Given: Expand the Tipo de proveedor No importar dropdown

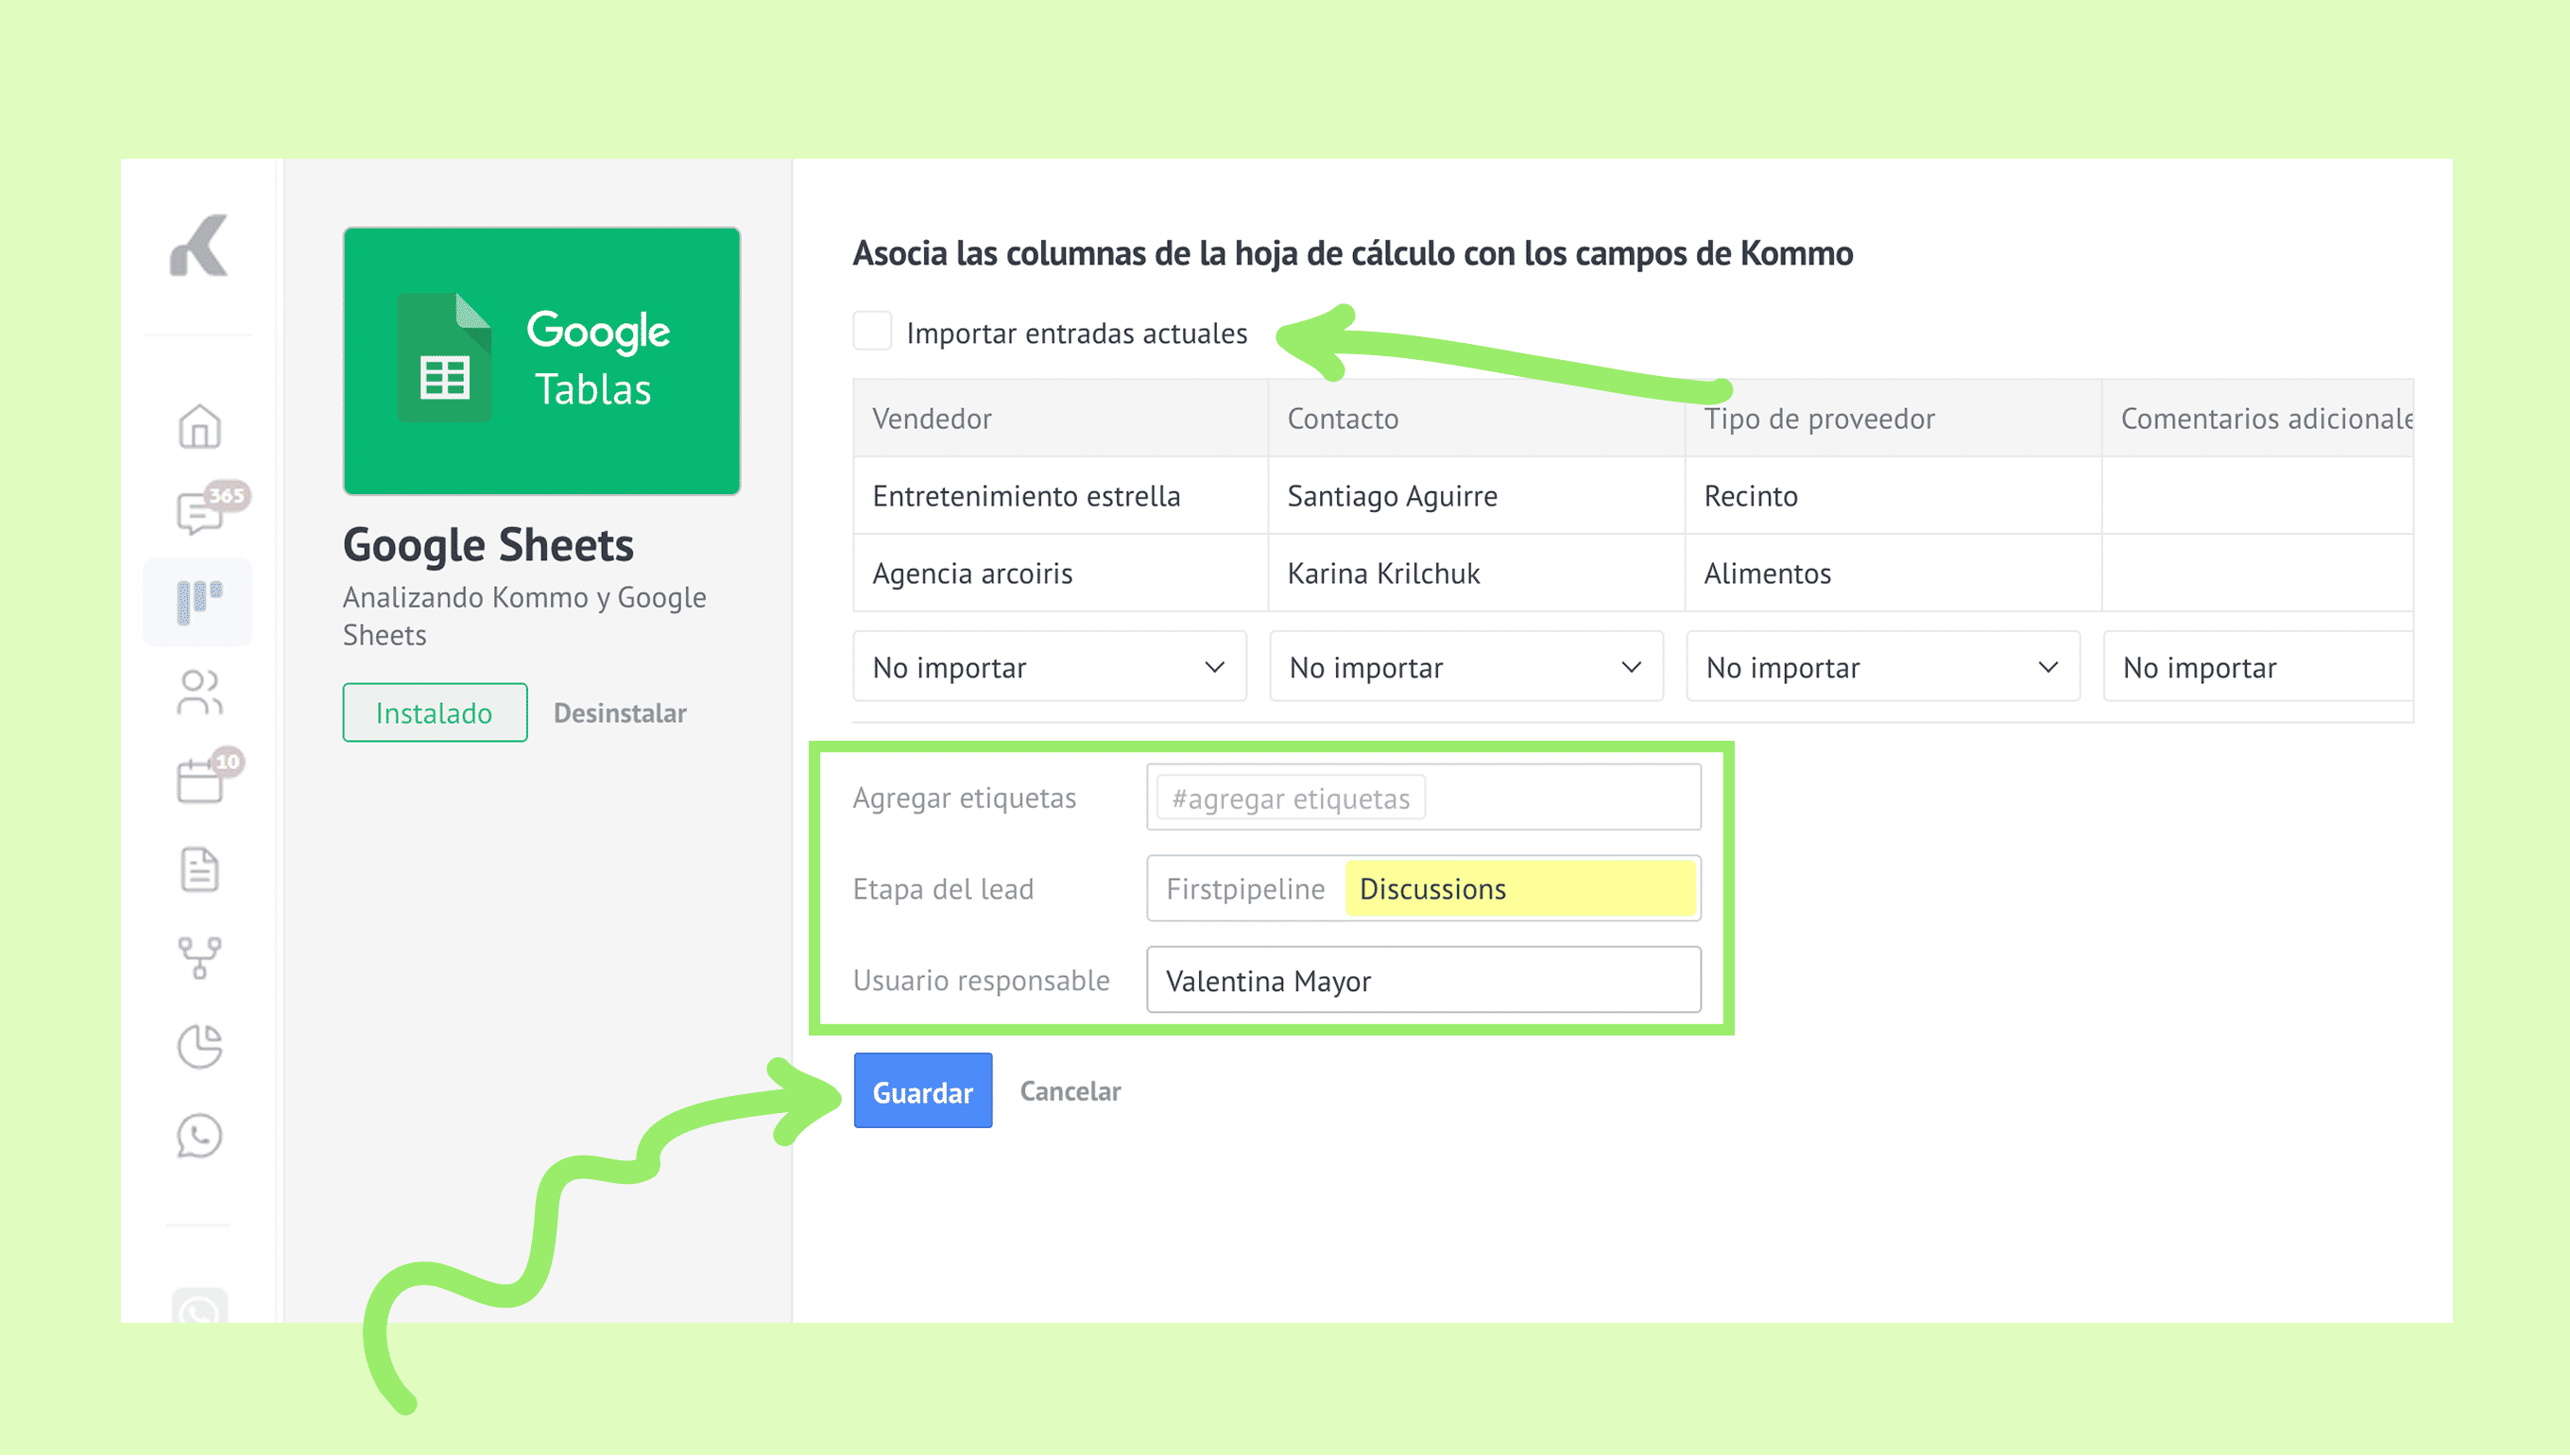Looking at the screenshot, I should point(1882,667).
